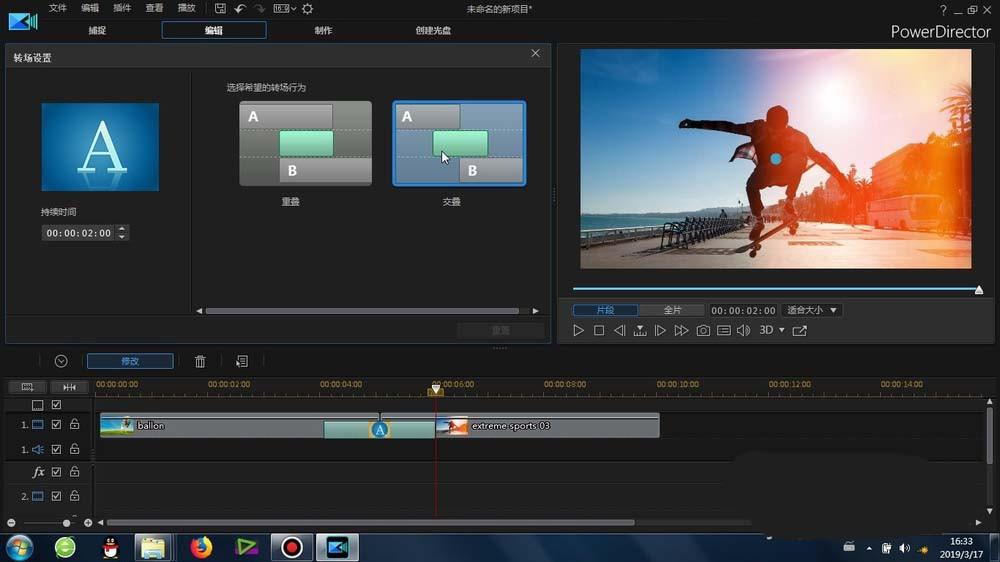Disable video track 1 checkbox
The image size is (1000, 562).
pyautogui.click(x=57, y=426)
